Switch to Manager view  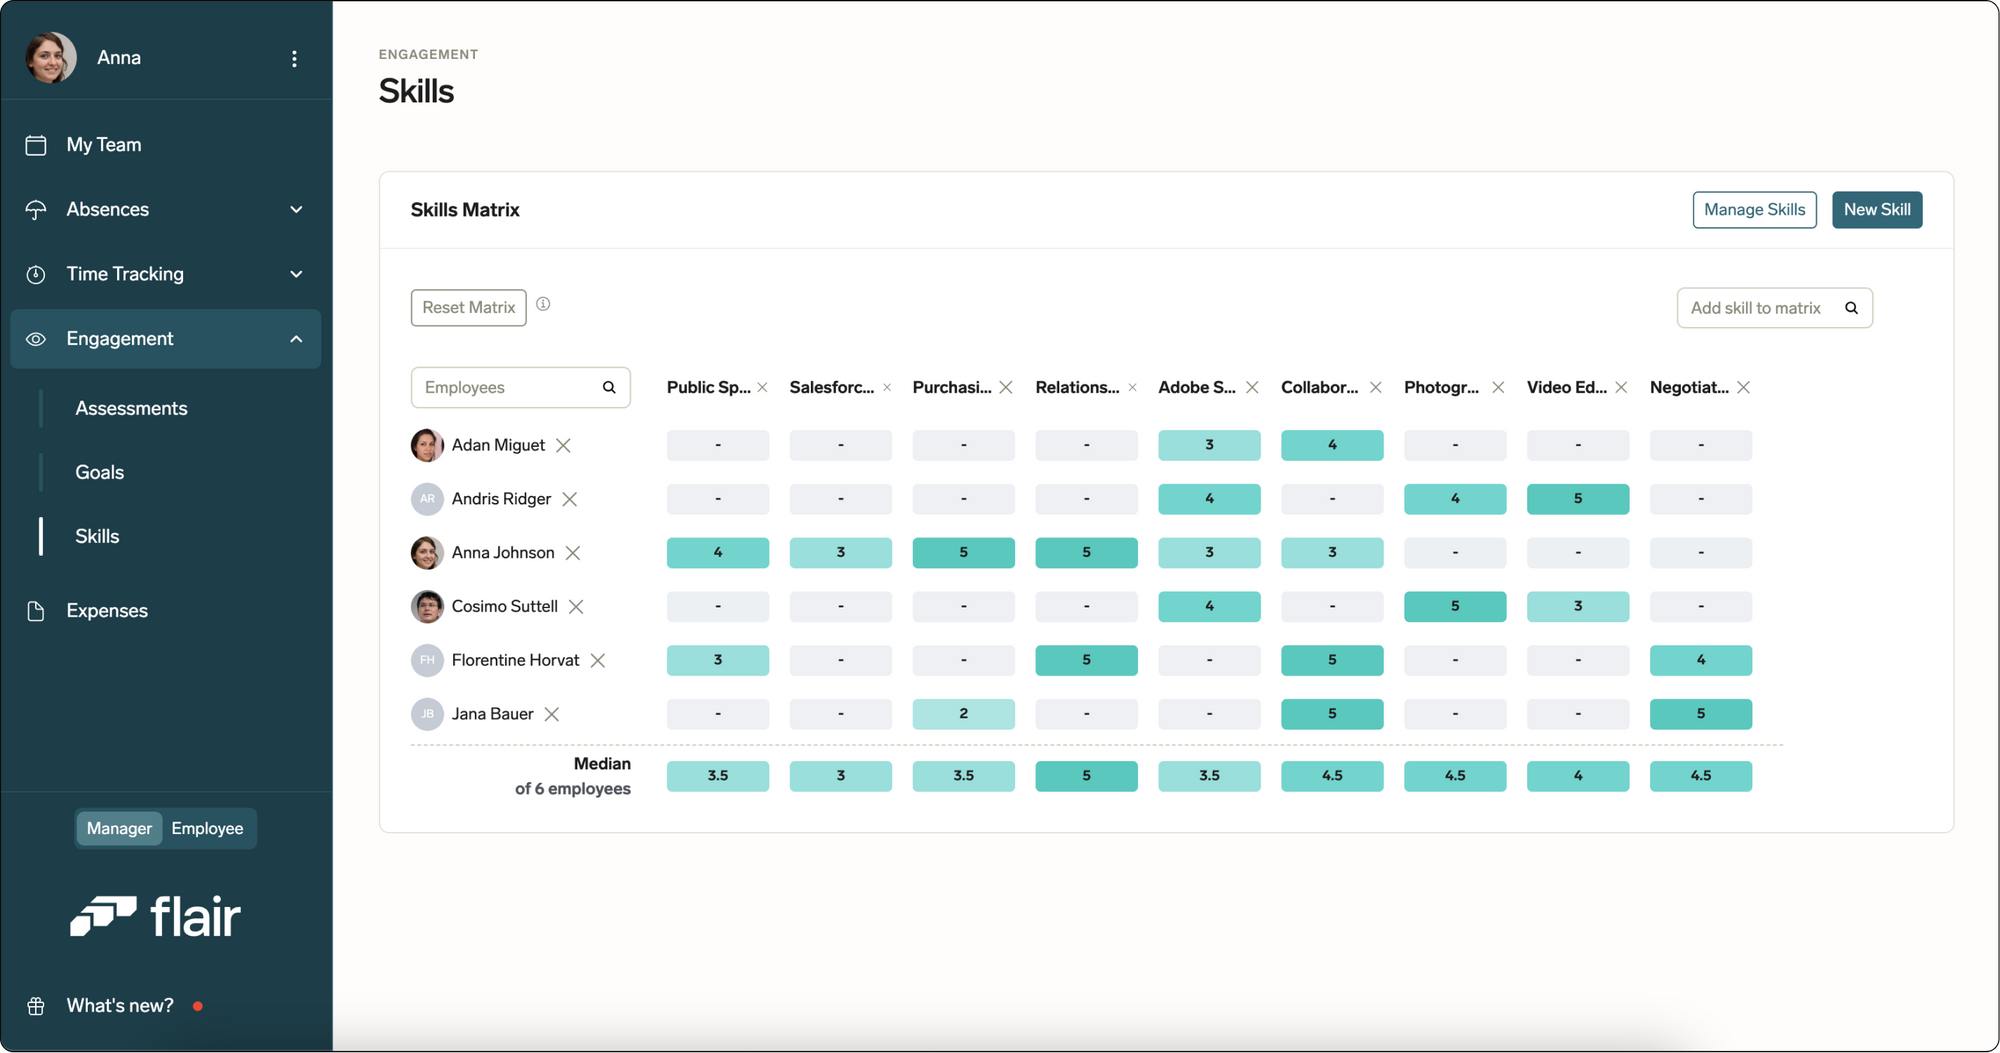click(x=118, y=828)
